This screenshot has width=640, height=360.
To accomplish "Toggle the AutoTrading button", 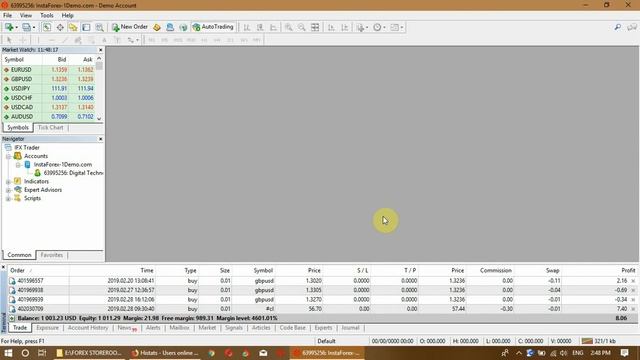I will point(213,27).
